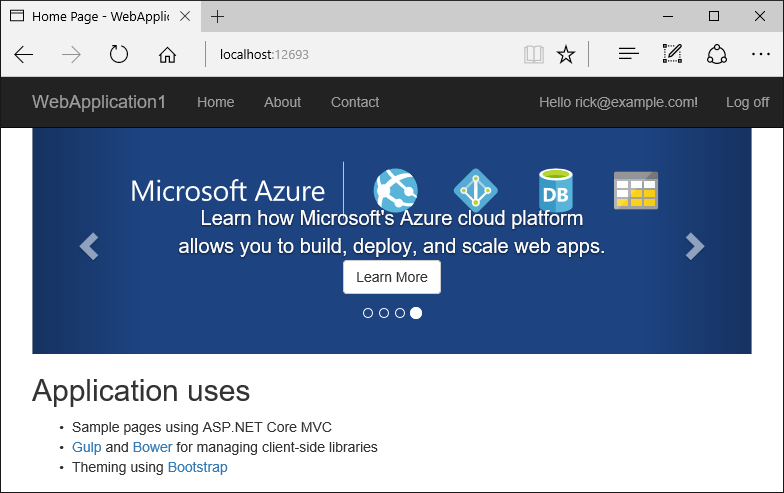Open the browser home page icon
This screenshot has width=784, height=493.
click(x=168, y=54)
